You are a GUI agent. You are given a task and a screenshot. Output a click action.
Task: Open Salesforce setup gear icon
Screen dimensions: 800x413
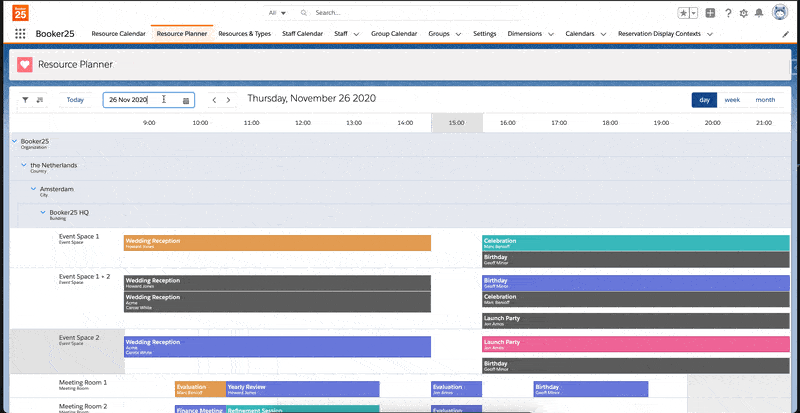coord(743,13)
